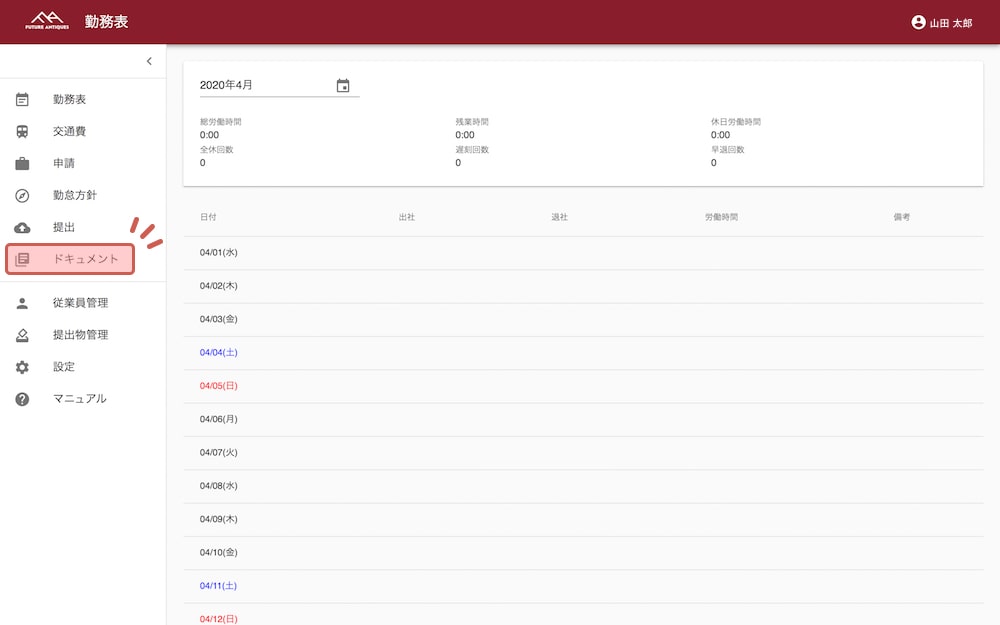Click the 従業員管理 person icon
This screenshot has height=625, width=1000.
click(x=22, y=303)
